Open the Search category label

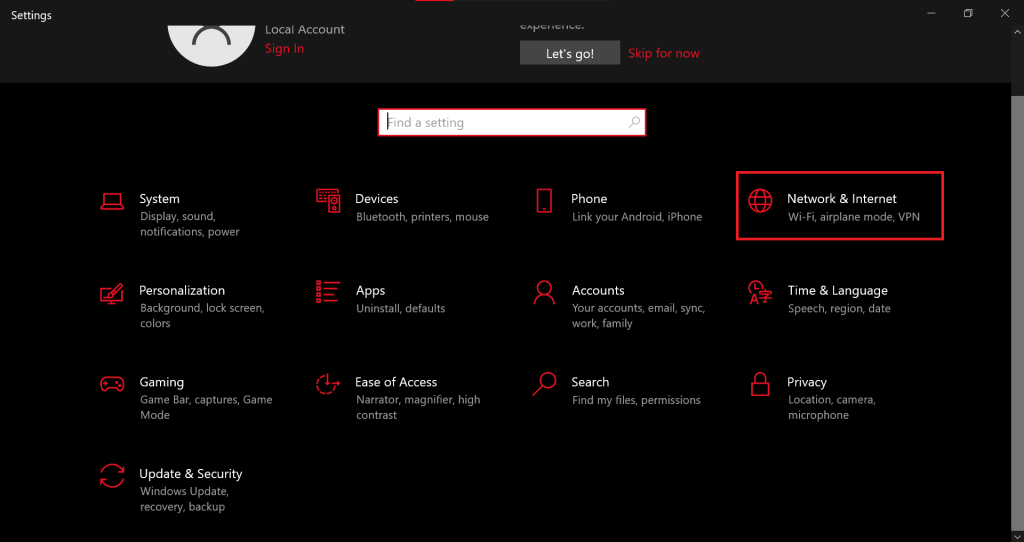tap(590, 382)
